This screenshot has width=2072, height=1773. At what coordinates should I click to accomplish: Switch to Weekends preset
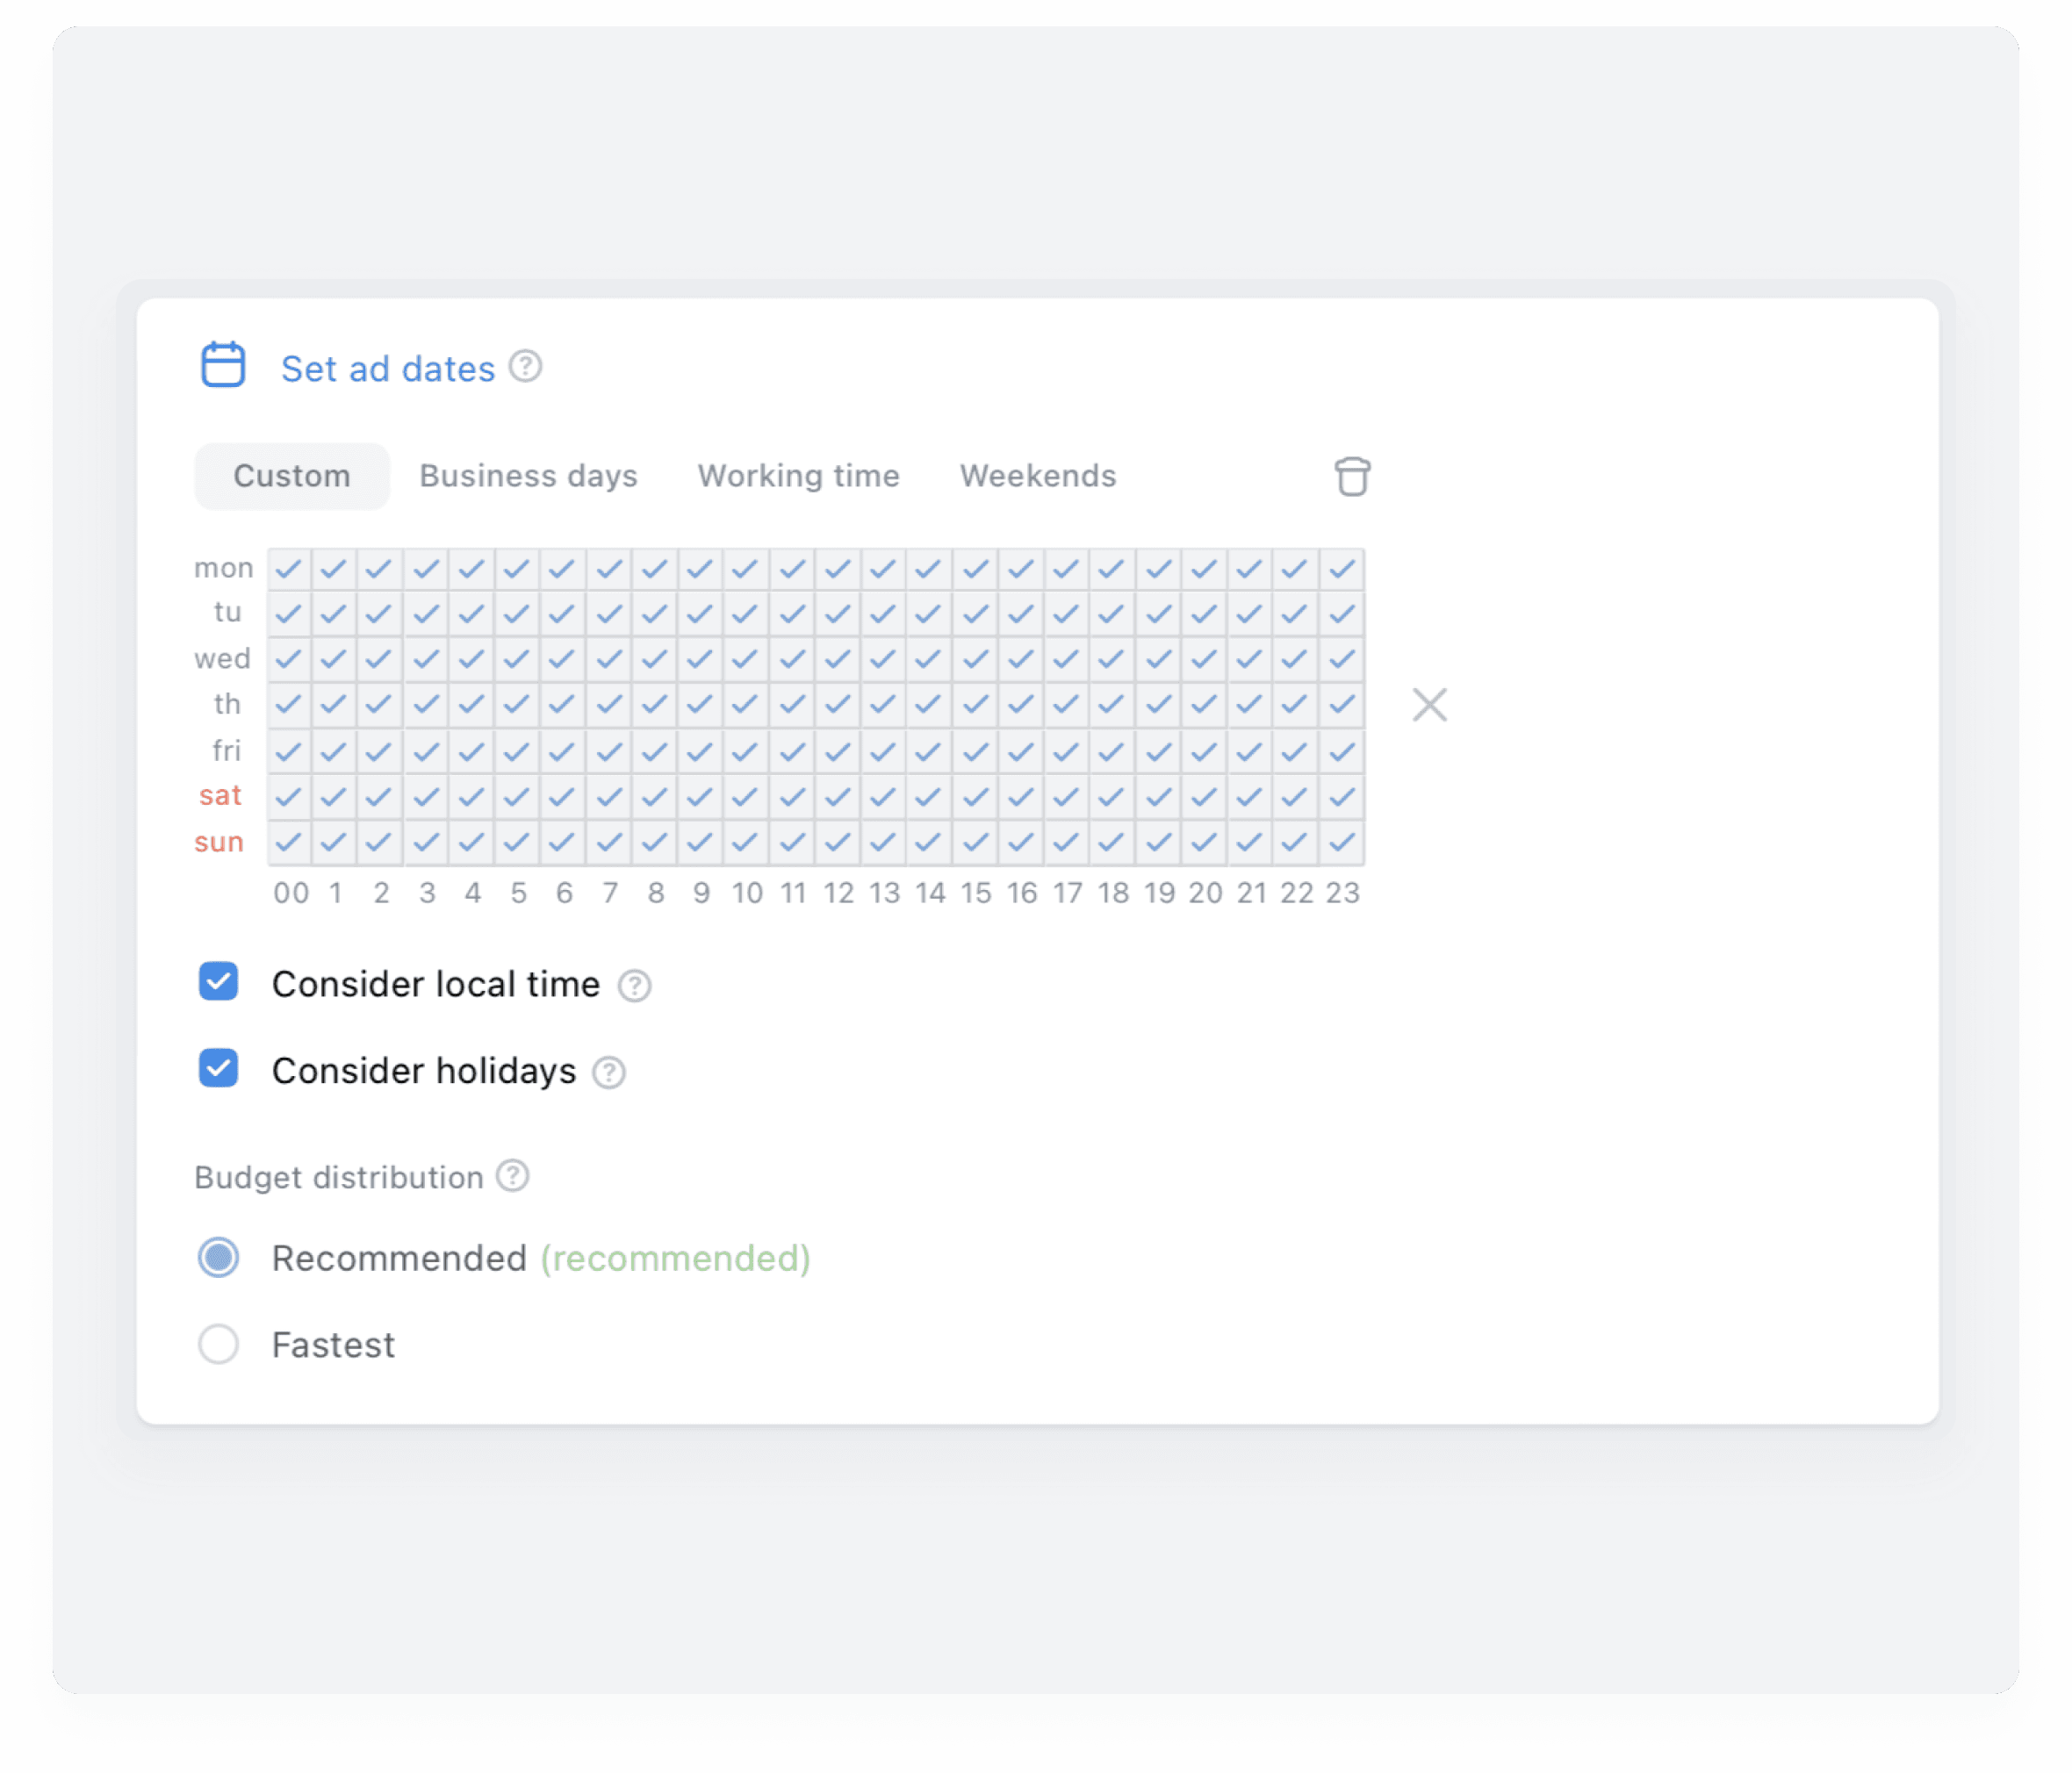coord(1038,476)
